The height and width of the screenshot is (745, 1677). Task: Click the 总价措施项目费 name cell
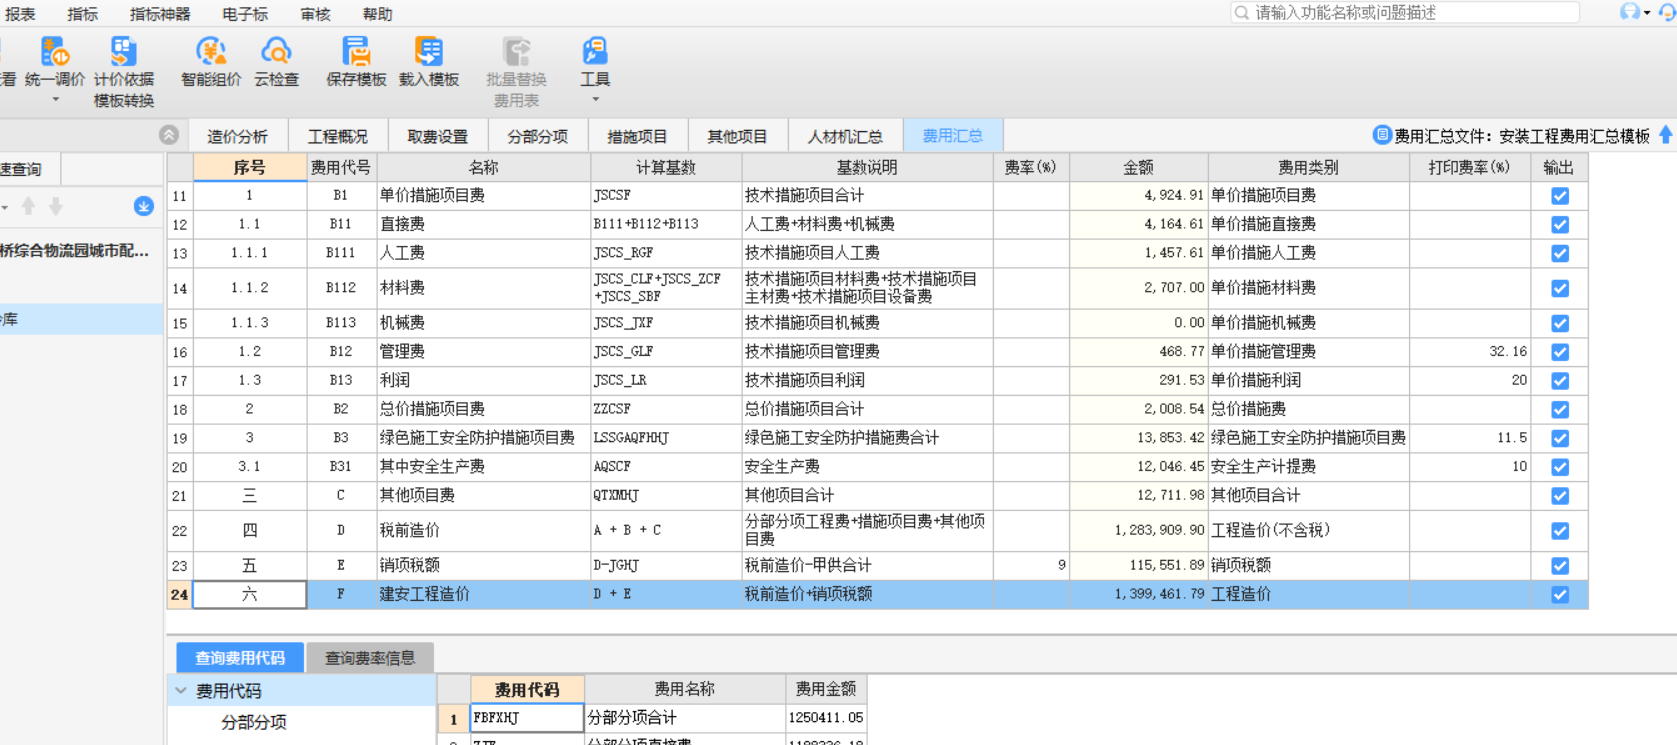point(484,409)
